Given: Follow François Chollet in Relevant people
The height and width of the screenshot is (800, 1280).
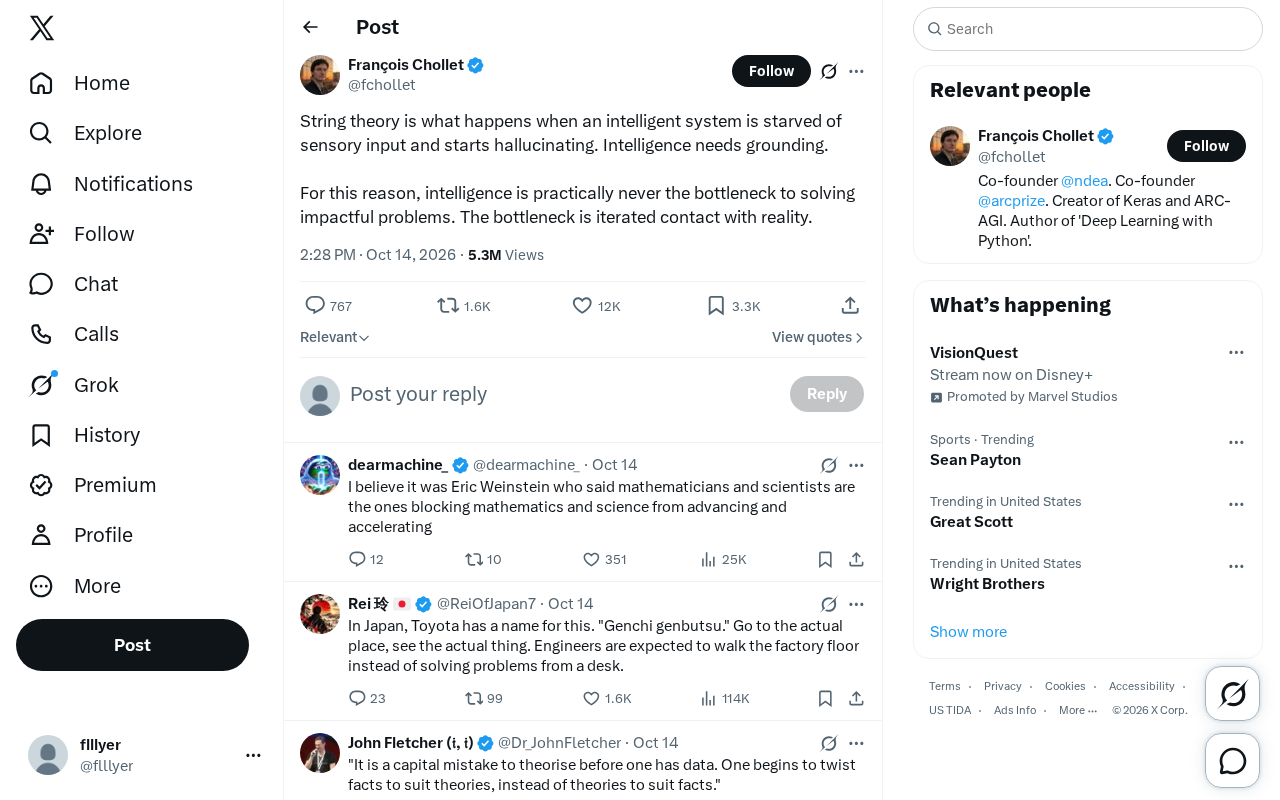Looking at the screenshot, I should click(1206, 146).
